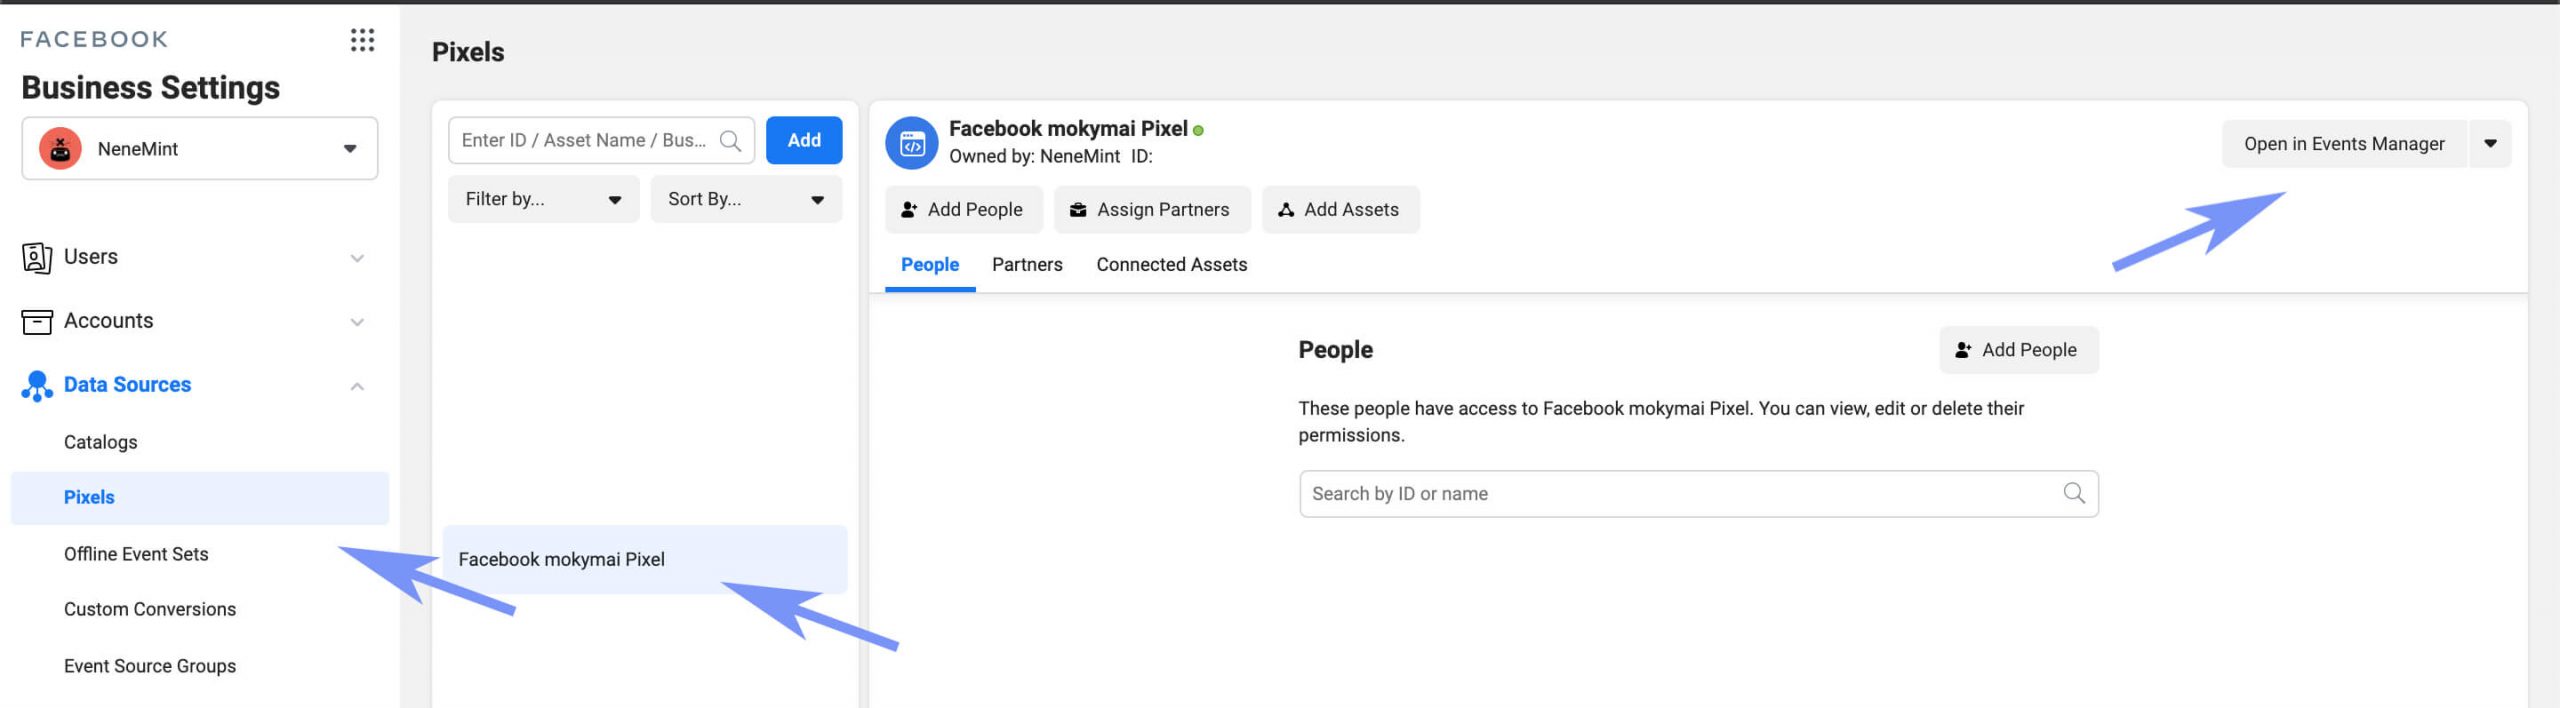Click the NeneMint business avatar icon
This screenshot has width=2560, height=708.
pyautogui.click(x=60, y=149)
